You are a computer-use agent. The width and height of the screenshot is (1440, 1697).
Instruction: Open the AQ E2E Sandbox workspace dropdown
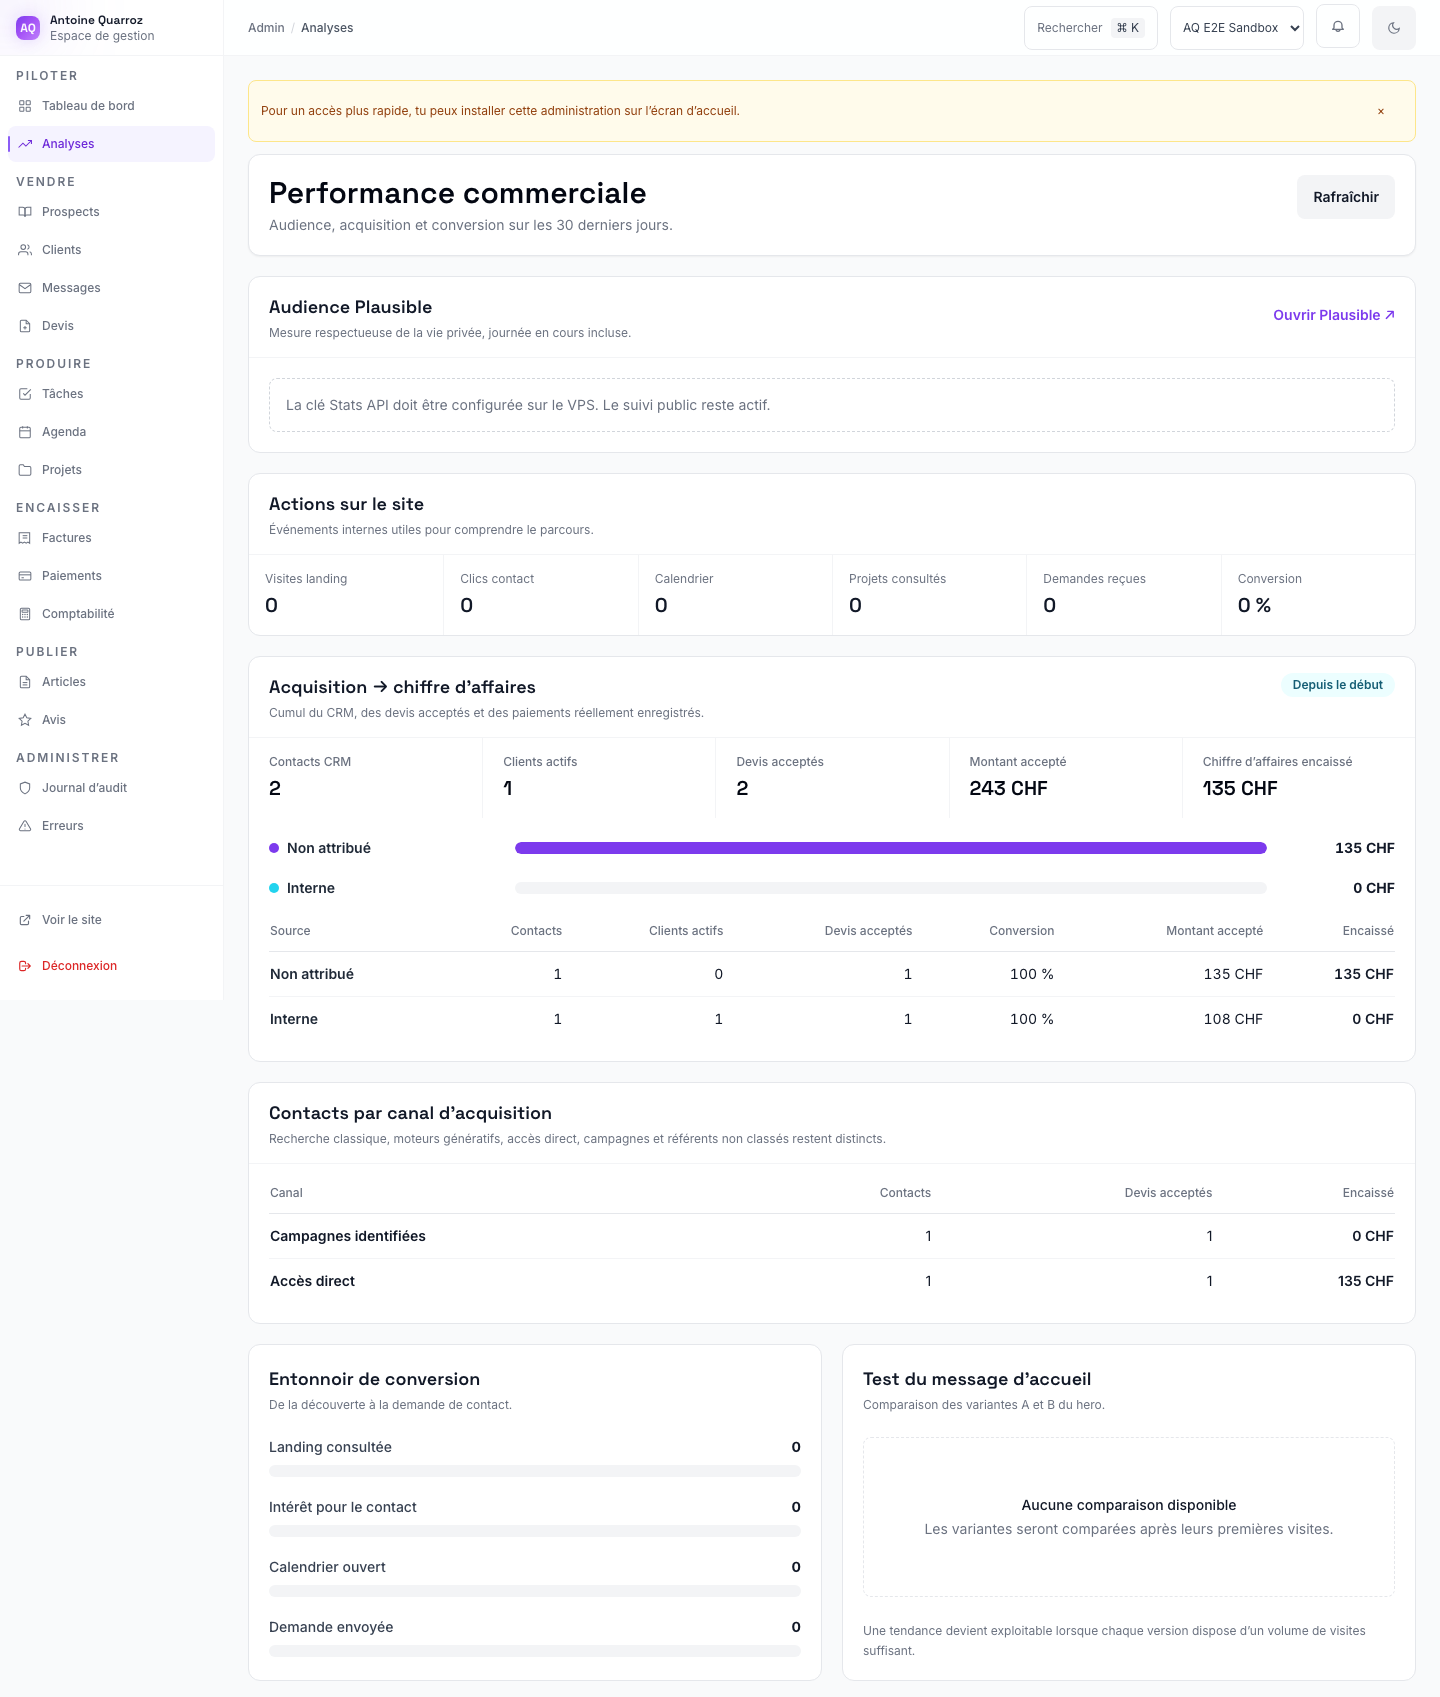tap(1237, 28)
